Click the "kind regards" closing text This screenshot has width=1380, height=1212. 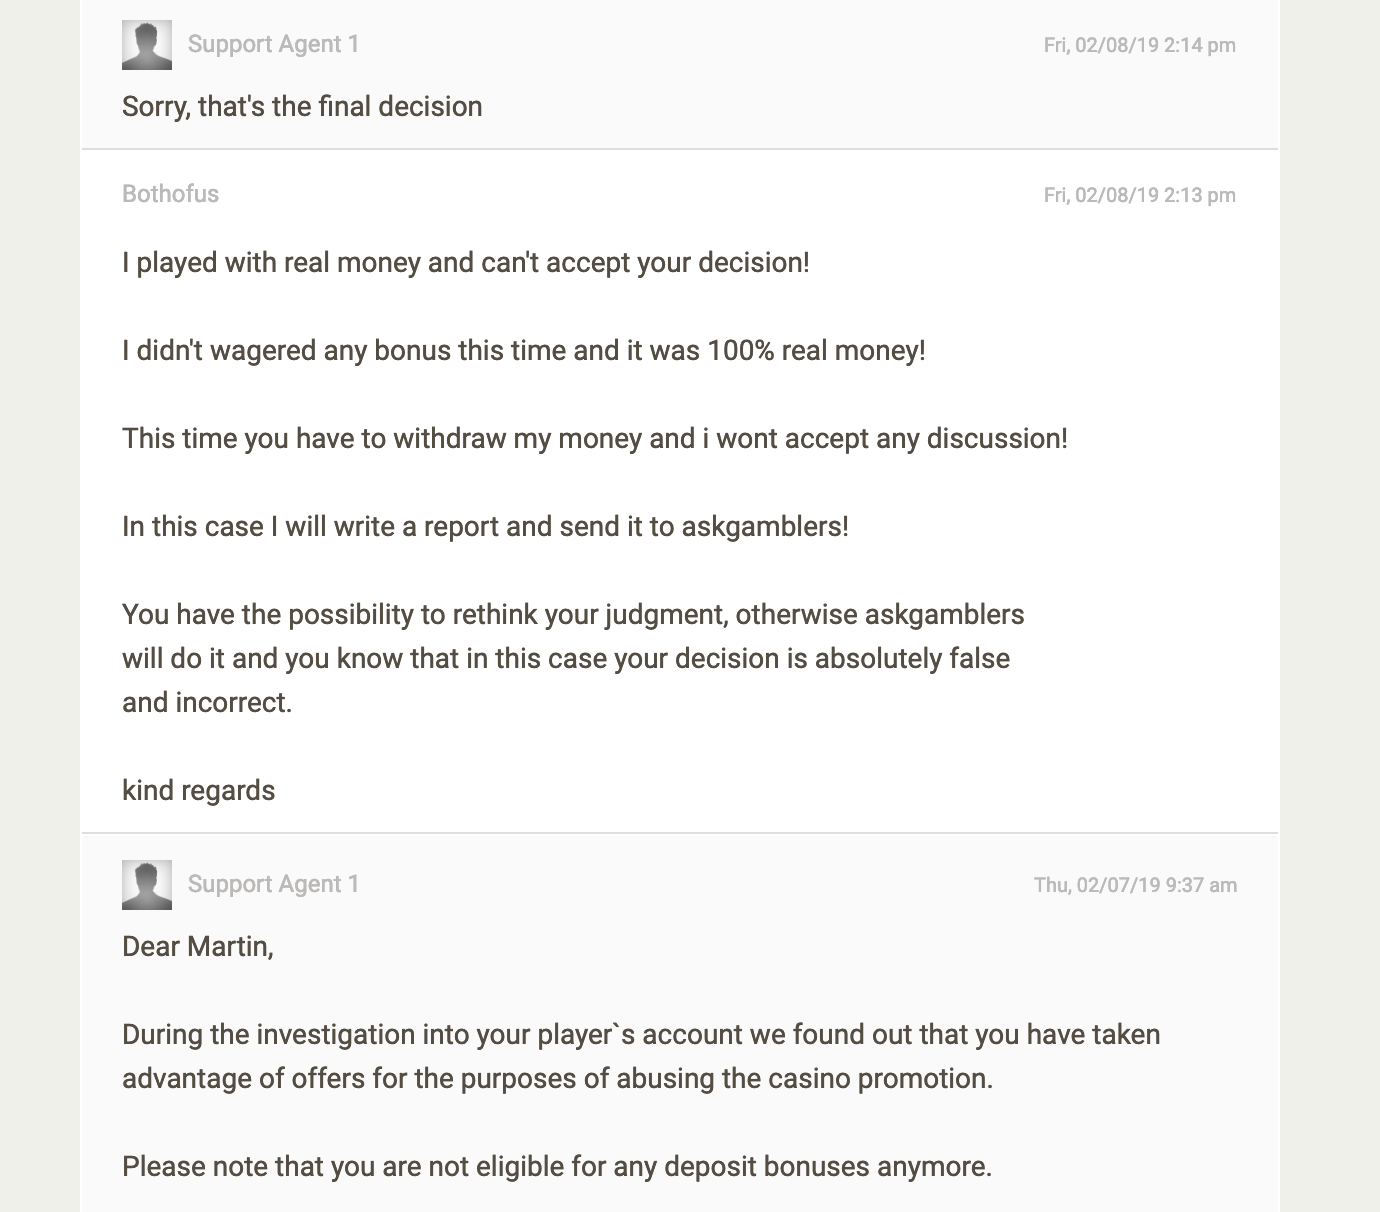point(198,790)
